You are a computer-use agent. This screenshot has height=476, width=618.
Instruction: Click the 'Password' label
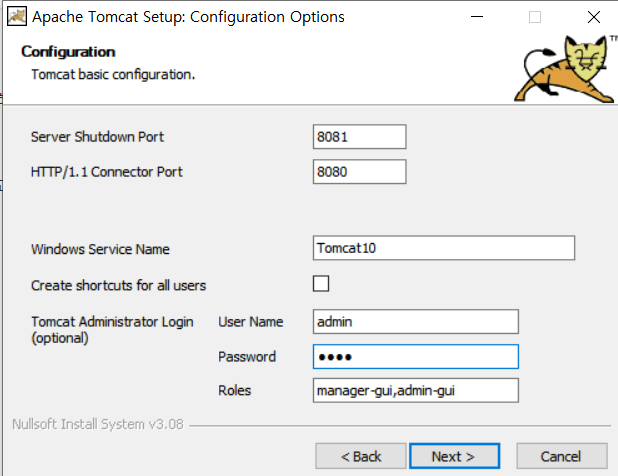pyautogui.click(x=247, y=357)
